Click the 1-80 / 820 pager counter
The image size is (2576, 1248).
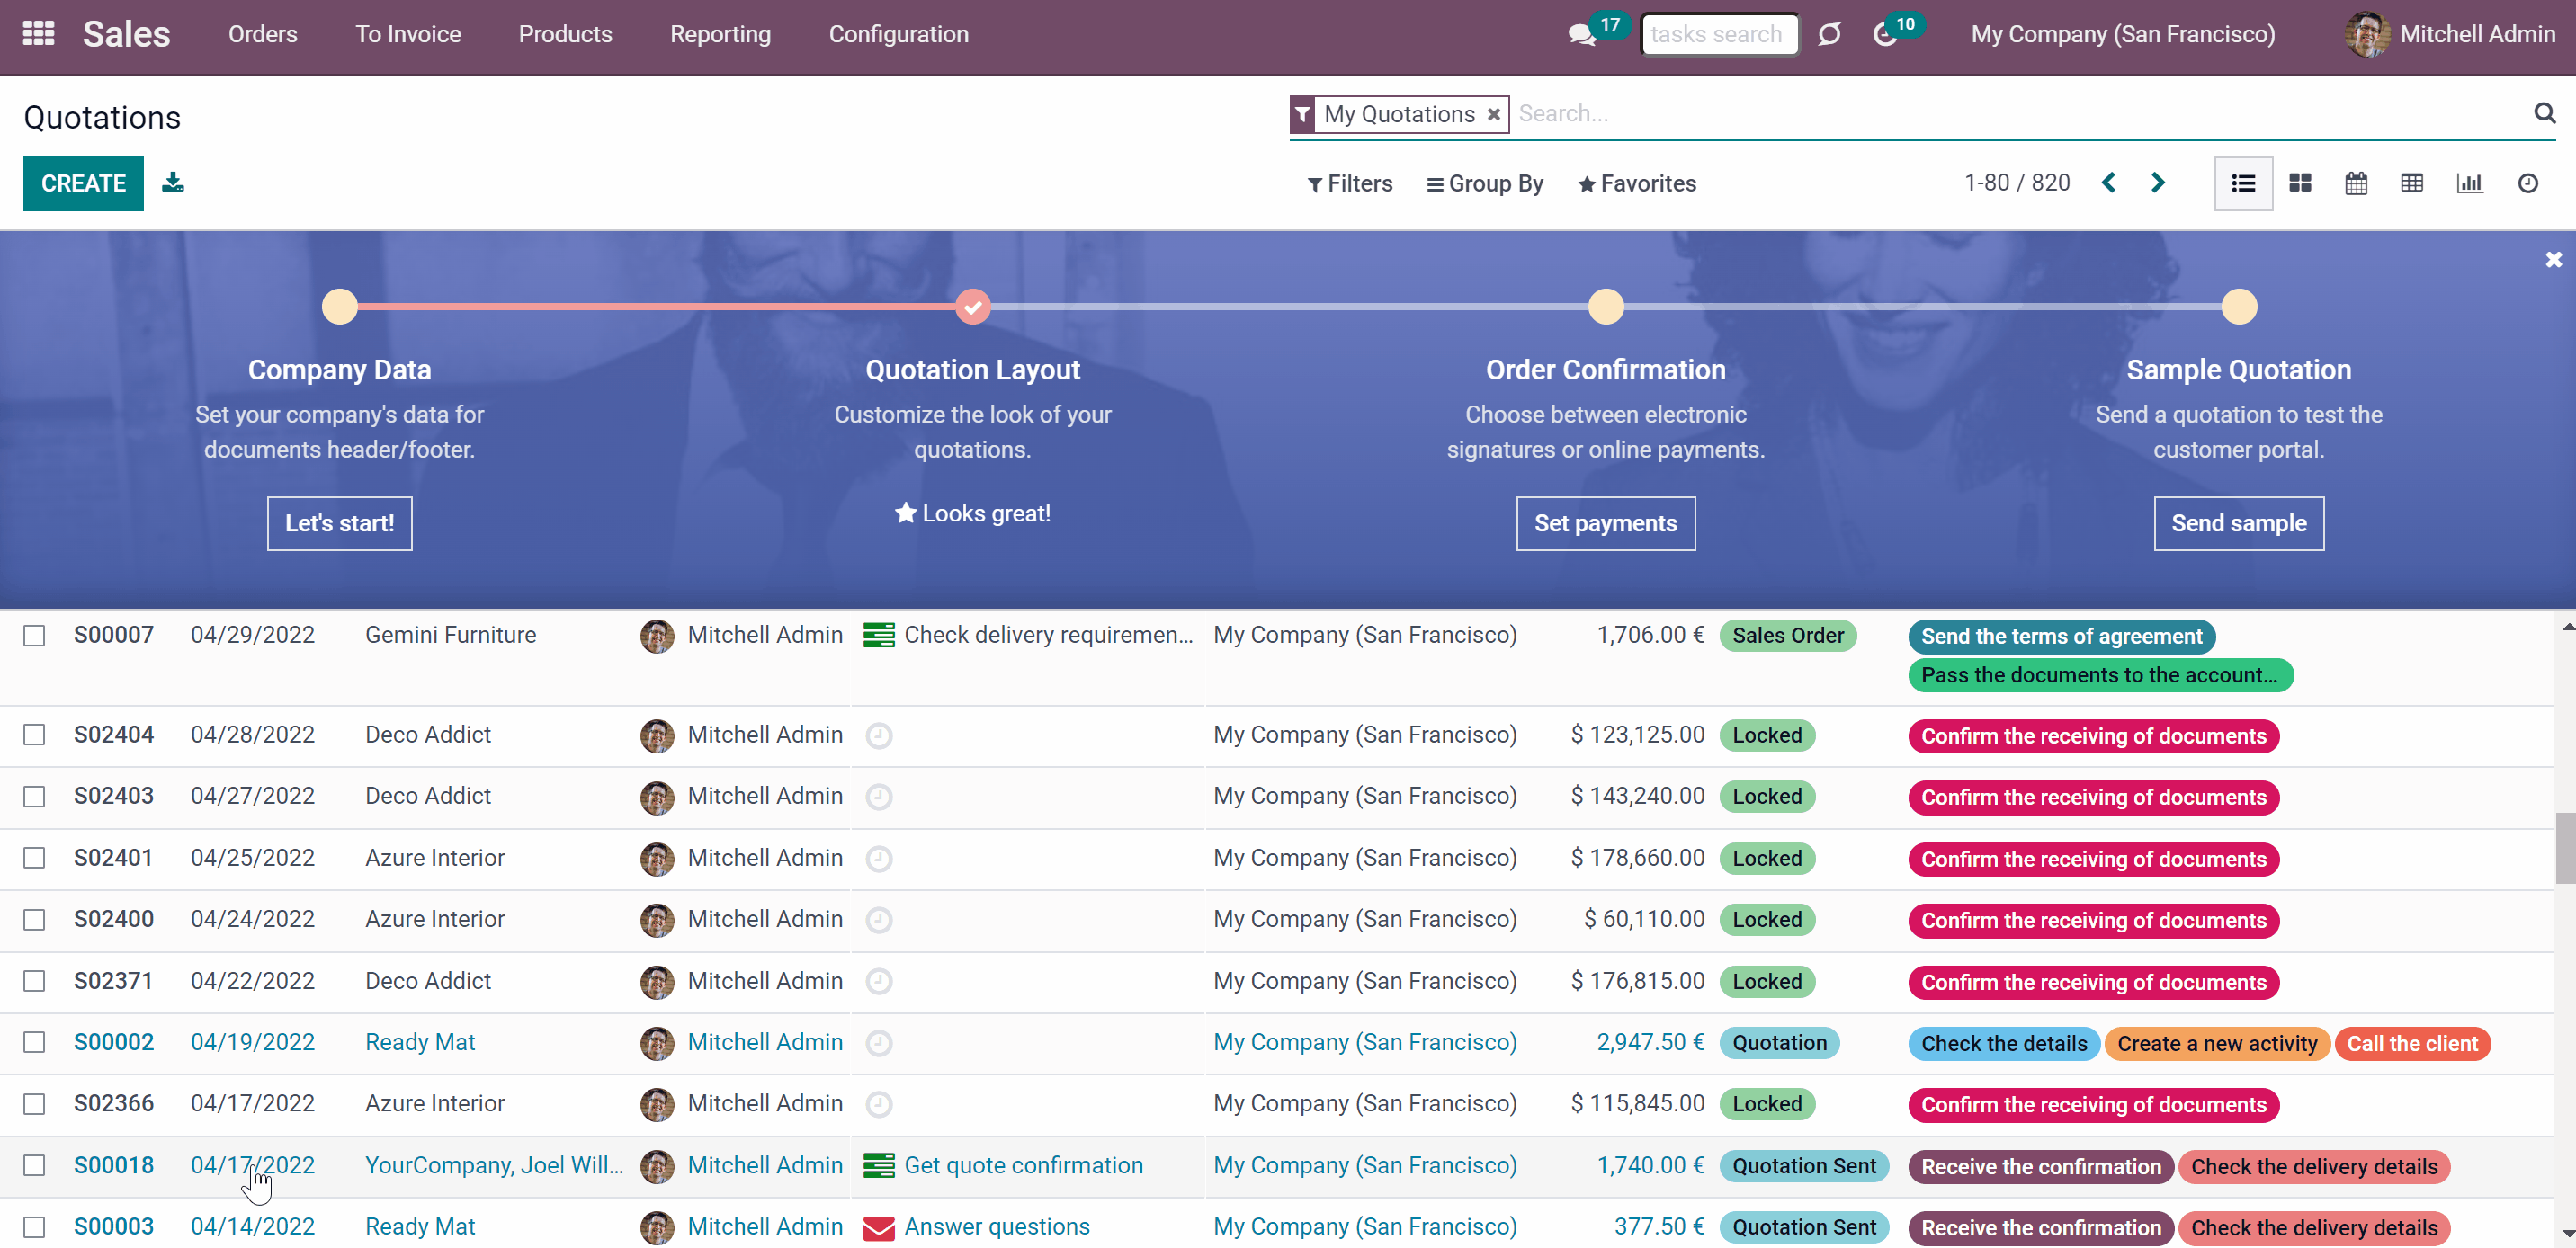[x=2017, y=183]
